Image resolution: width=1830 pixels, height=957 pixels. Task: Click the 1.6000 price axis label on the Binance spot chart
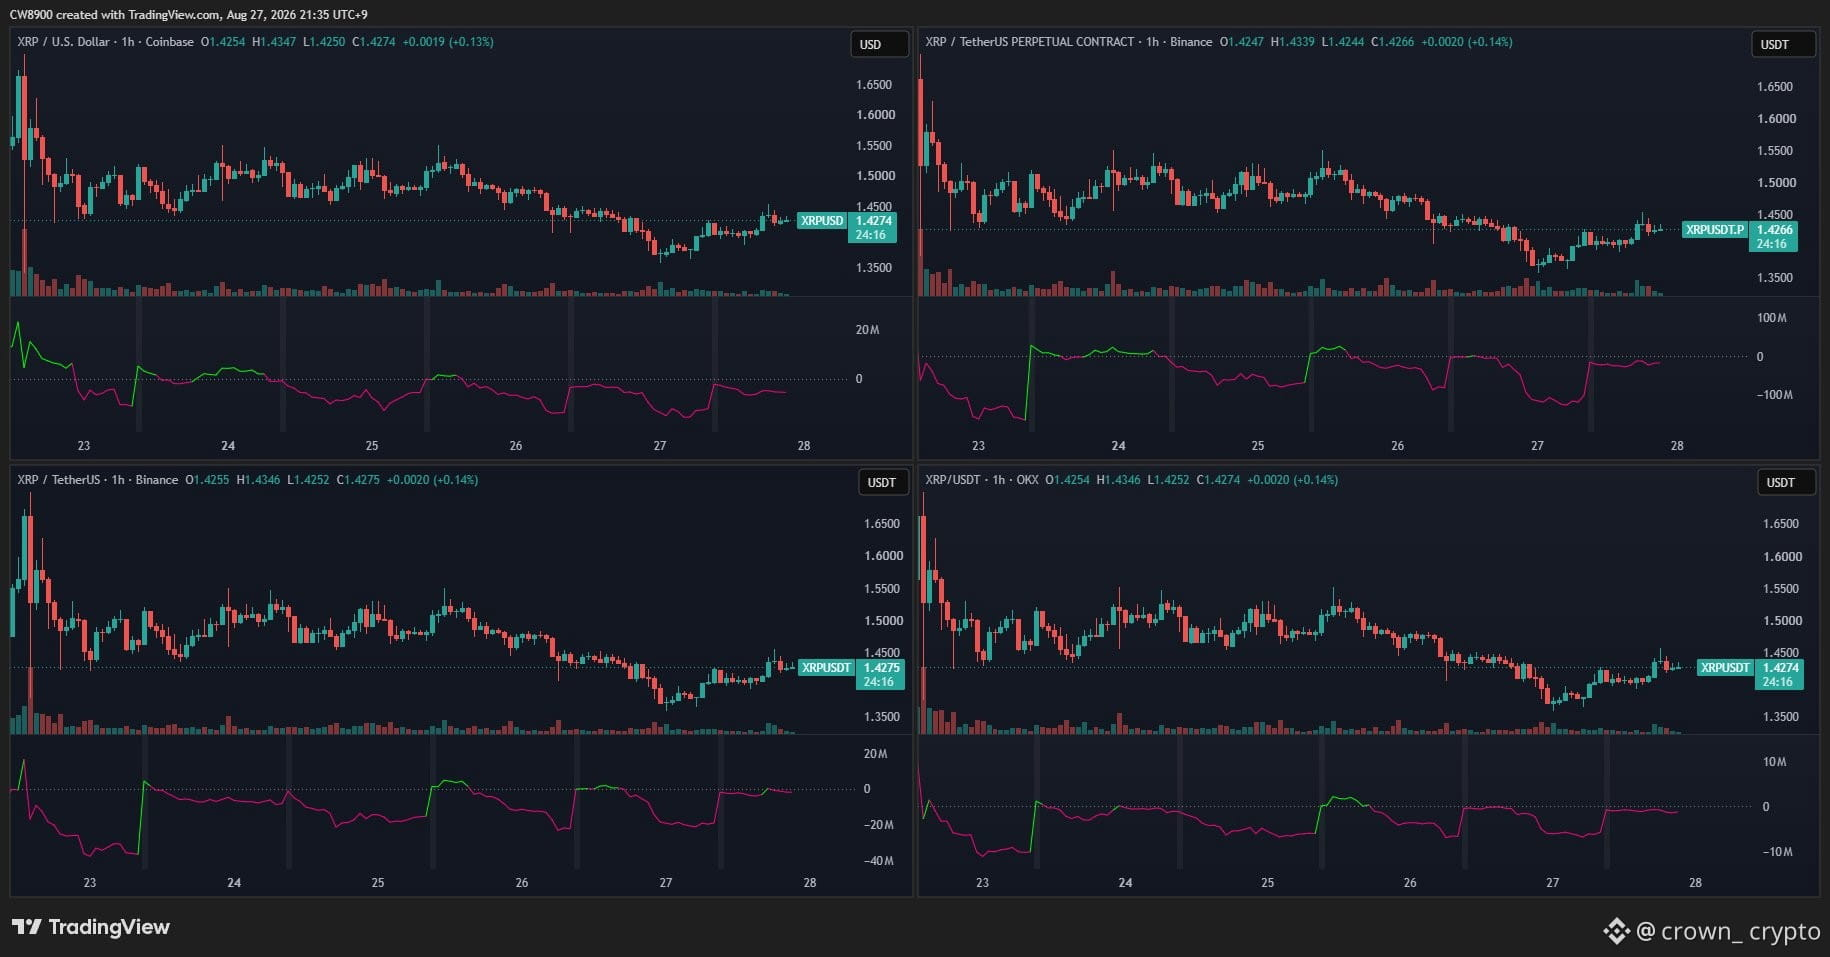tap(883, 556)
